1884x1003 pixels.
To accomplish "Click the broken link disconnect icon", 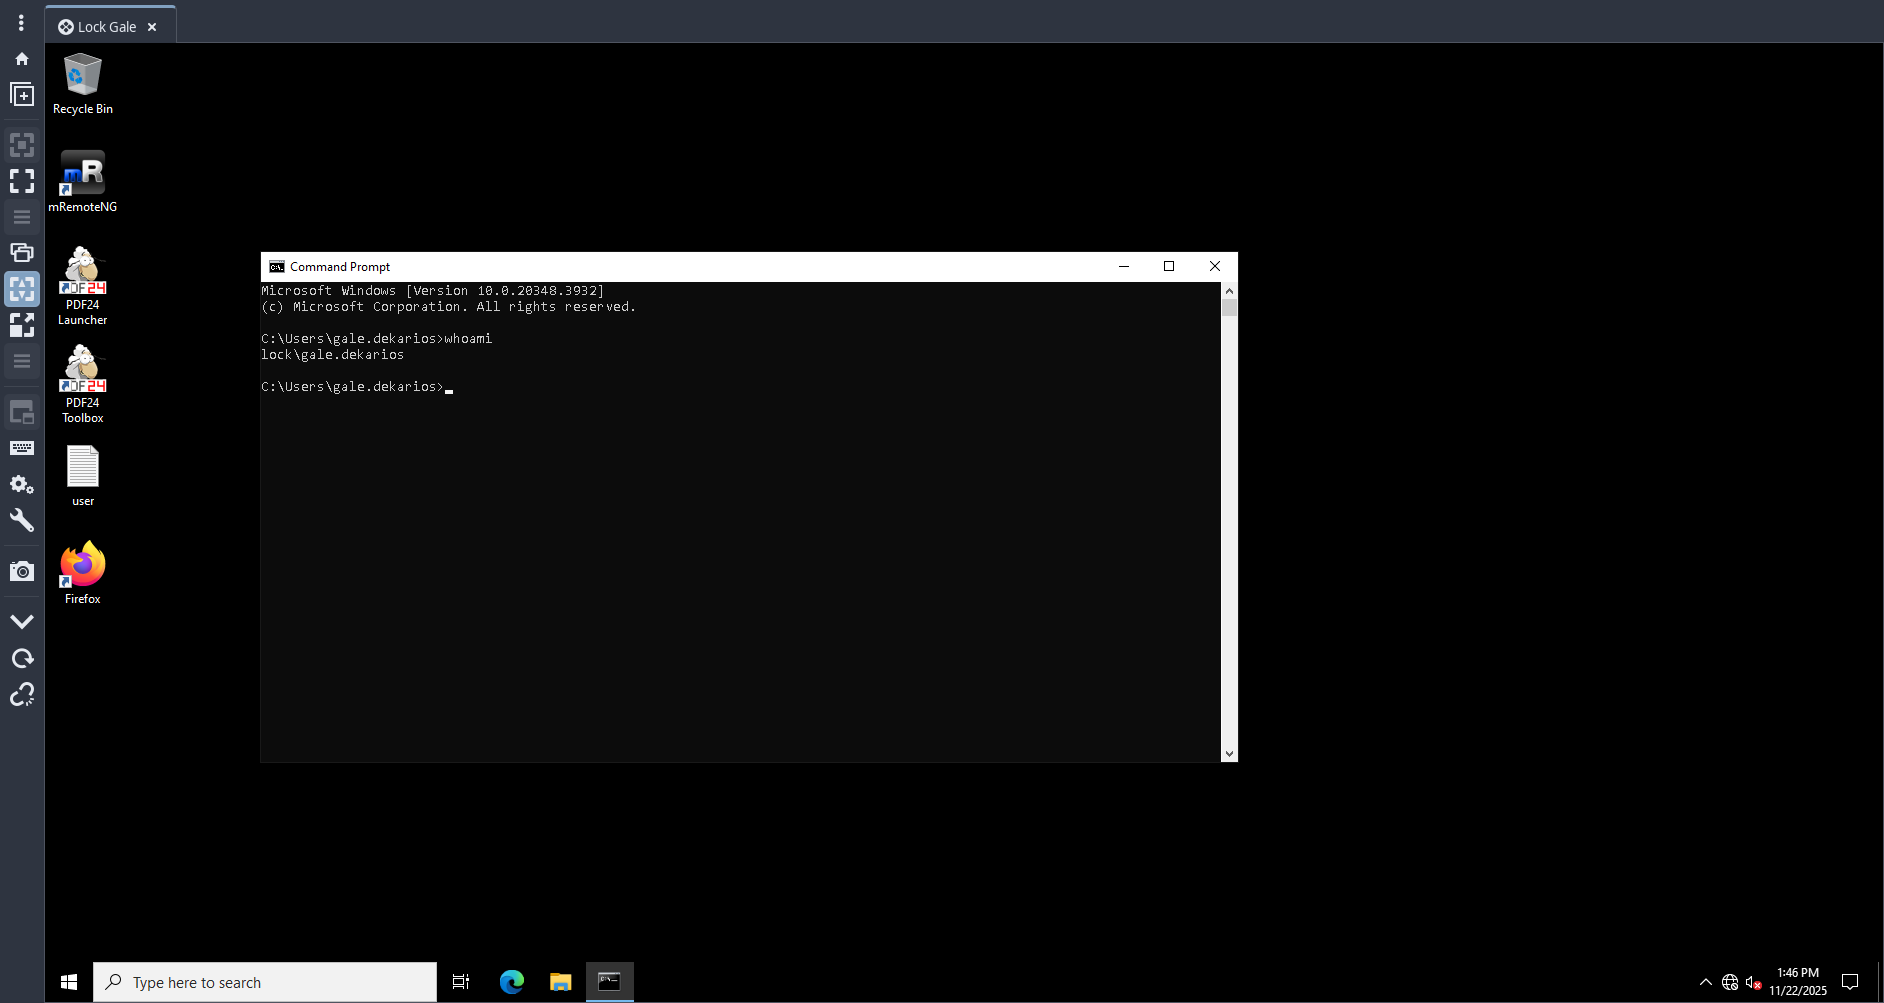I will [22, 694].
